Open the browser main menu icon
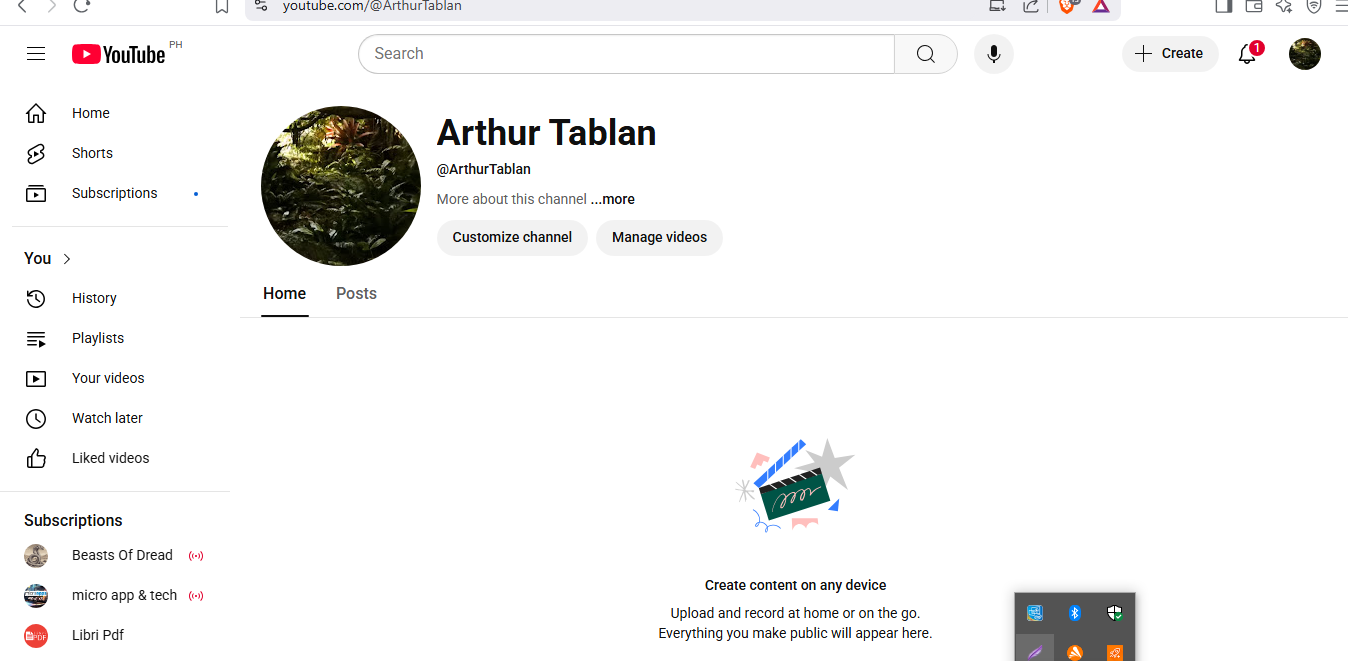1348x661 pixels. [1341, 6]
